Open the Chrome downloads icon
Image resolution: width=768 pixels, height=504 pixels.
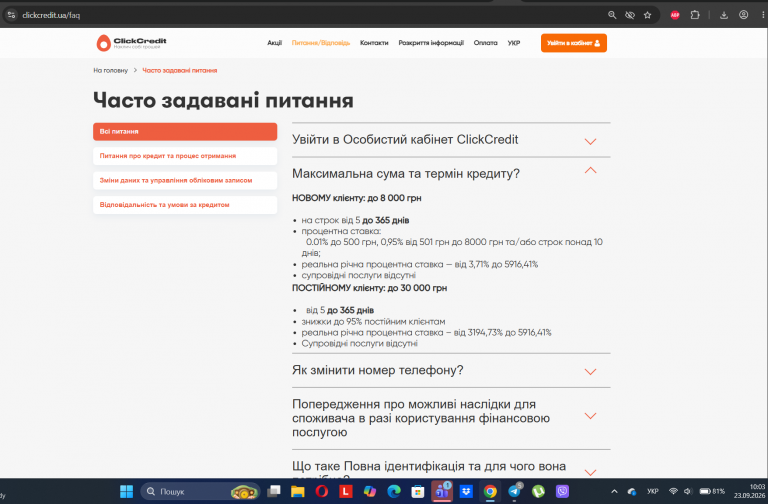point(723,15)
